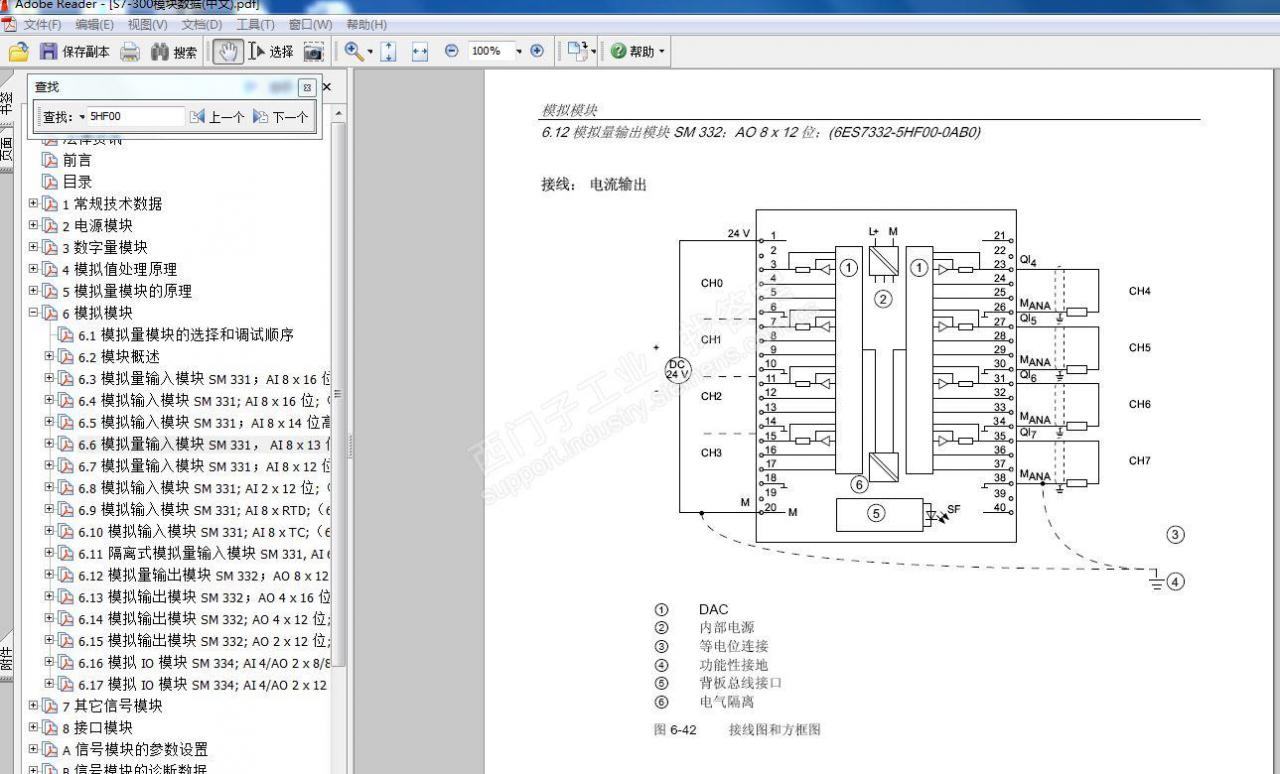The height and width of the screenshot is (774, 1280).
Task: Click the Fit Width icon
Action: (x=420, y=51)
